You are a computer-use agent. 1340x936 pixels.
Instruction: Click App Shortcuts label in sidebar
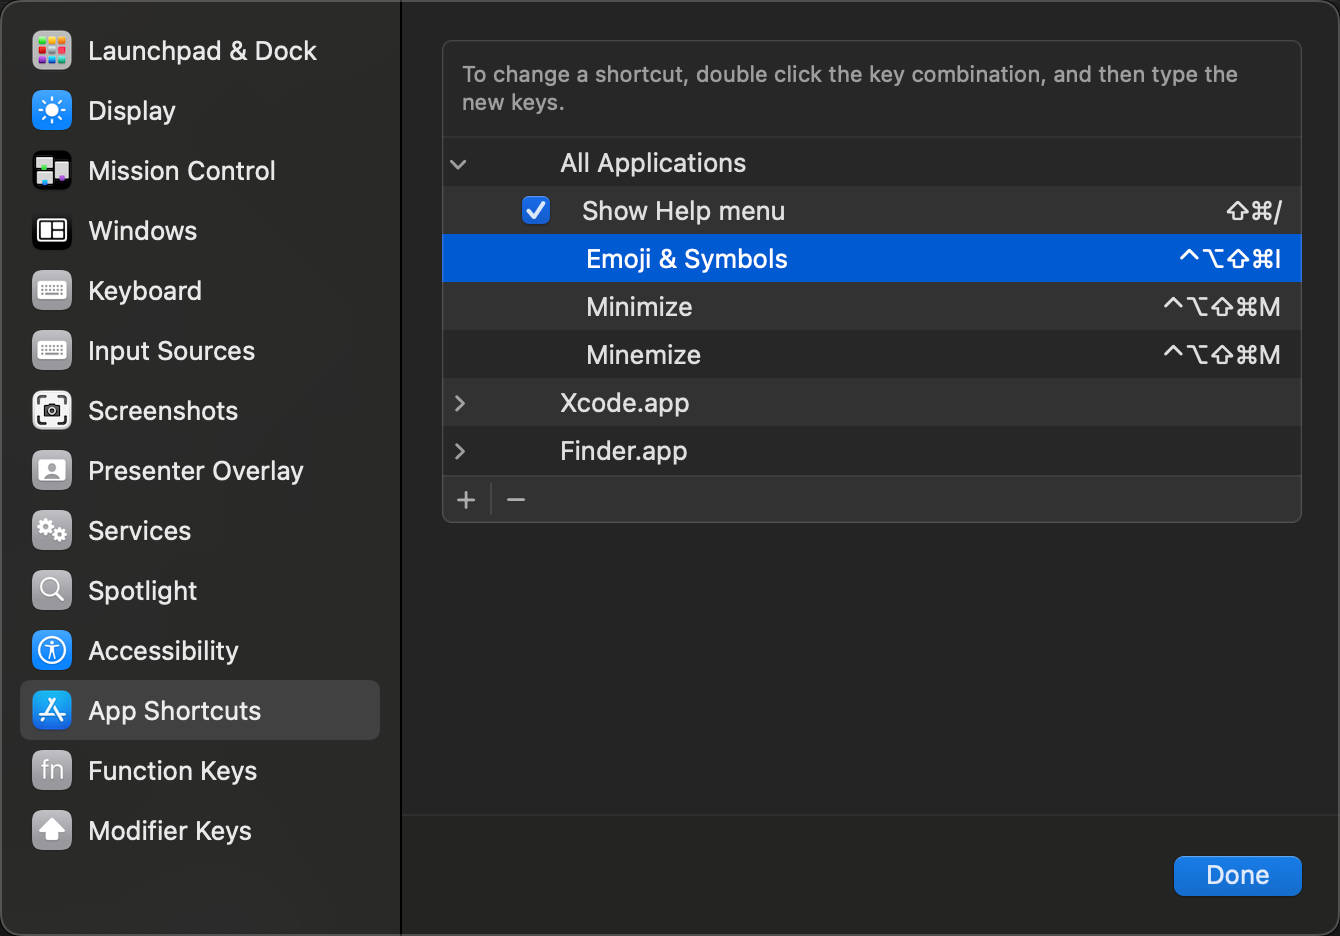coord(175,711)
